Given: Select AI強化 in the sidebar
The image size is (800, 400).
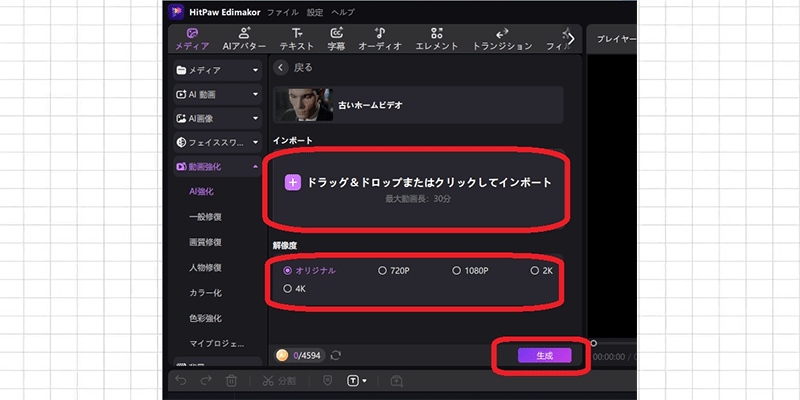Looking at the screenshot, I should click(x=202, y=192).
